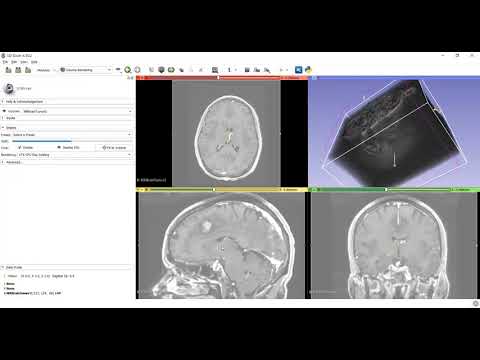Go to the next module with forward arrow
The height and width of the screenshot is (360, 480).
tap(137, 70)
